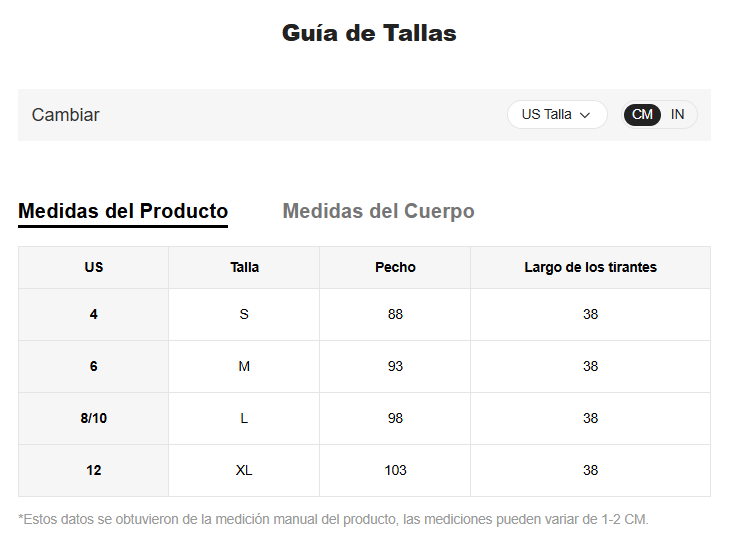Image resolution: width=729 pixels, height=540 pixels.
Task: Switch to Medidas del Cuerpo tab
Action: (378, 211)
